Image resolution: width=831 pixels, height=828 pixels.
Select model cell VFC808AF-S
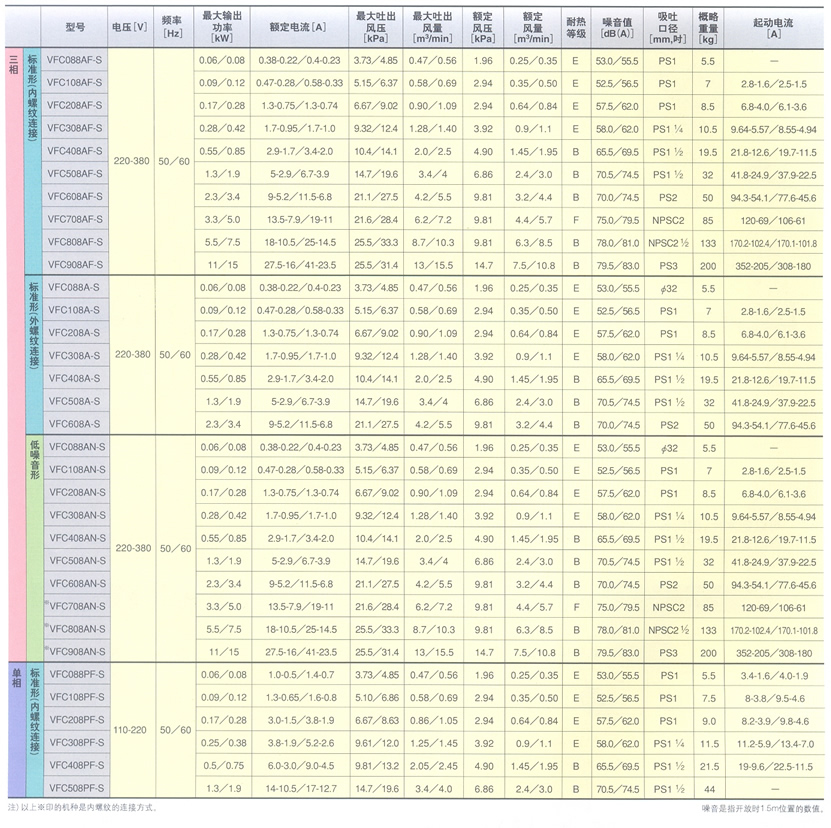[75, 242]
